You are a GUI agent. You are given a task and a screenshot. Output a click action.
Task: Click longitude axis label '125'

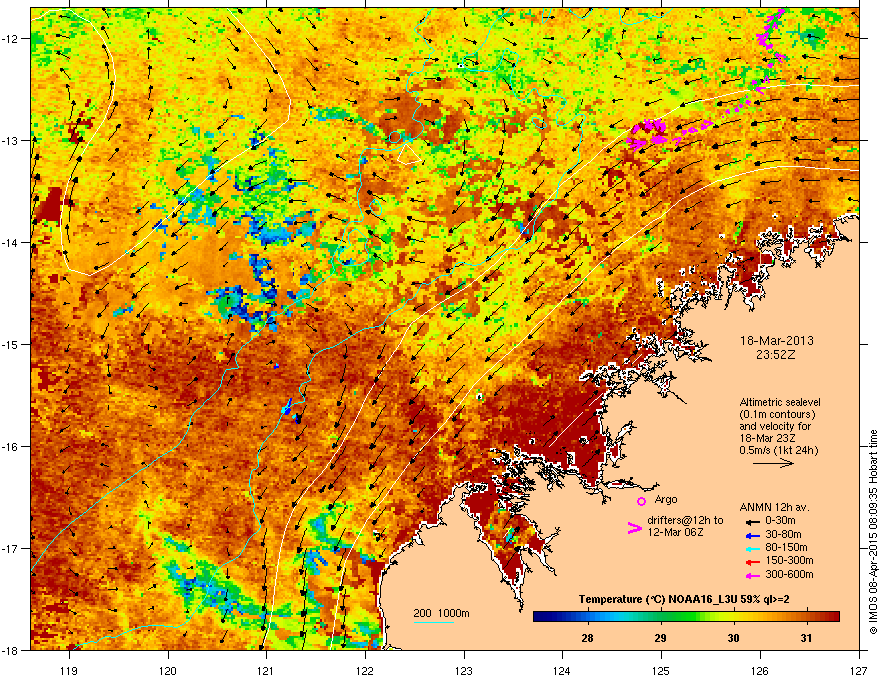661,670
